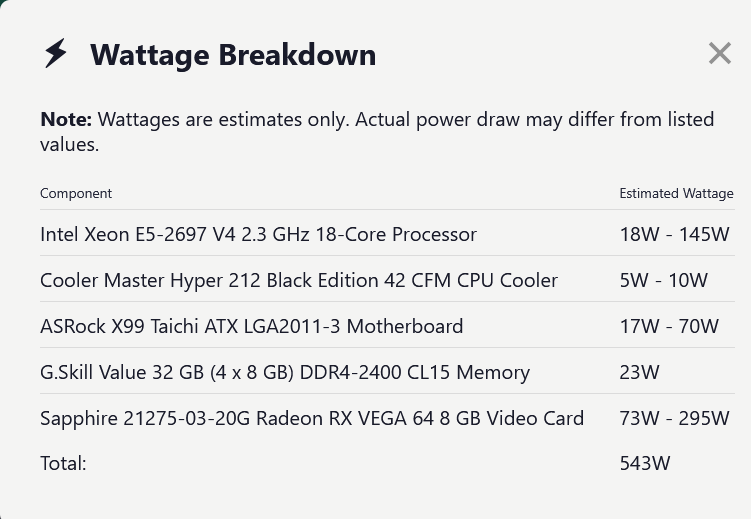751x519 pixels.
Task: Click the 543W total wattage value
Action: [x=645, y=463]
